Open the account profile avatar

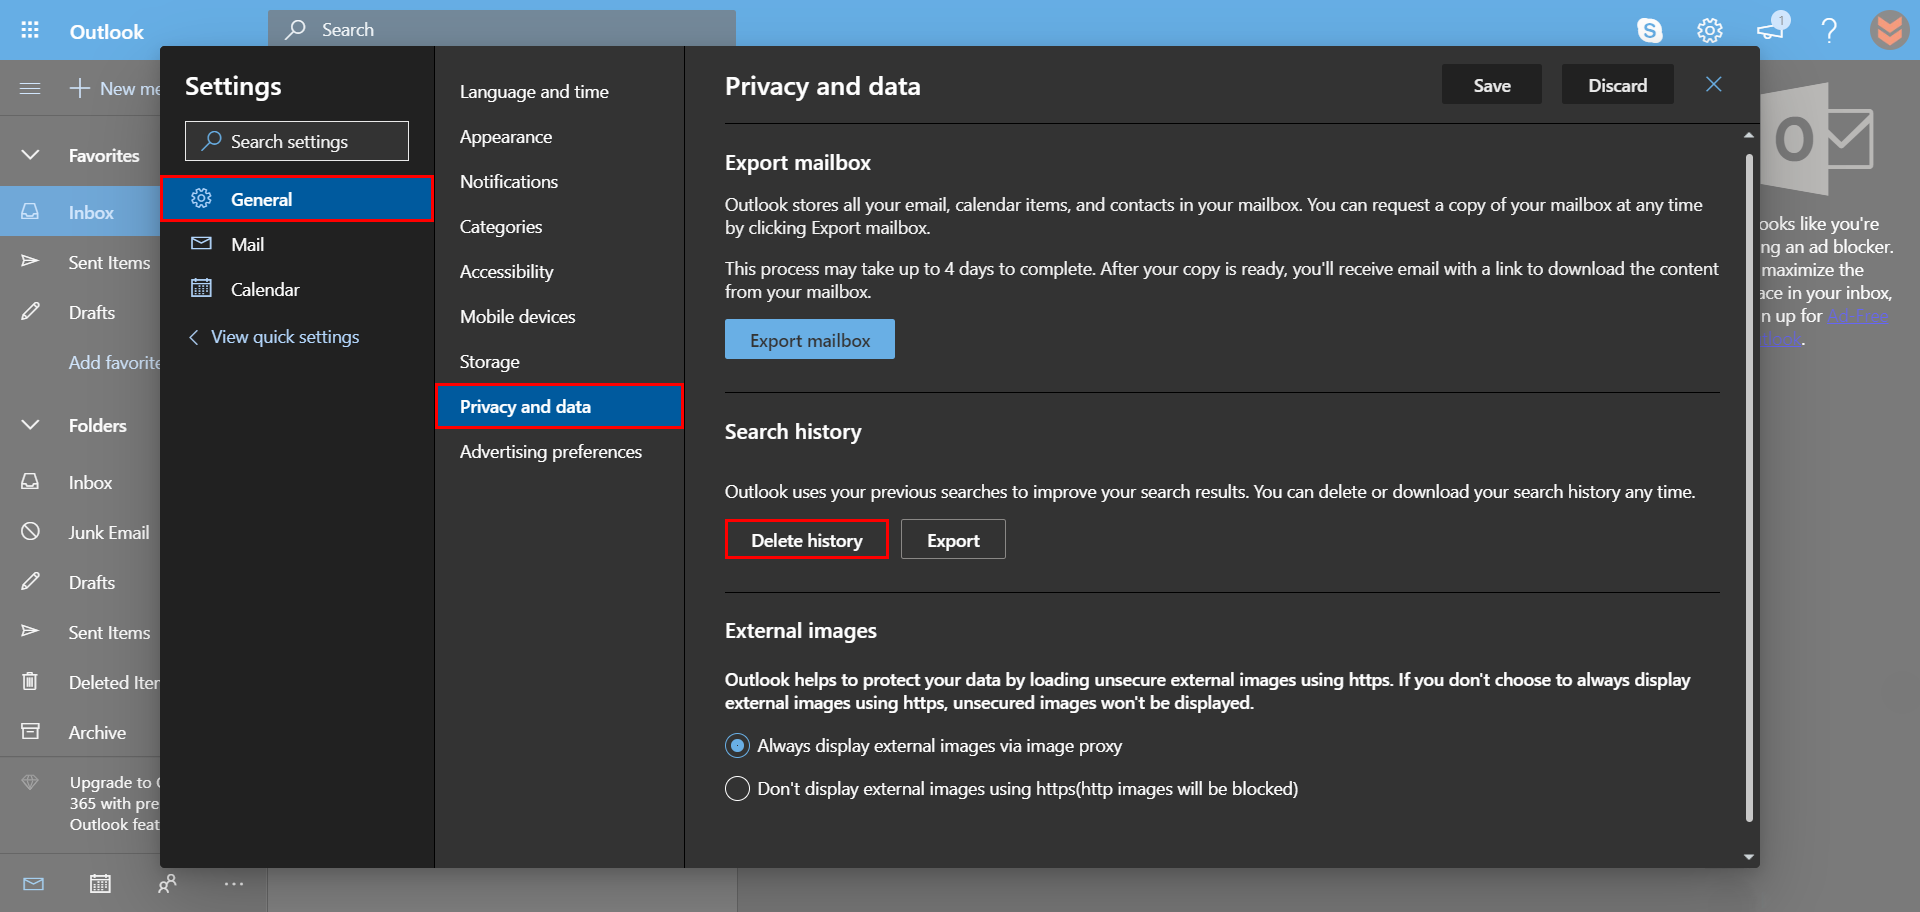1889,30
